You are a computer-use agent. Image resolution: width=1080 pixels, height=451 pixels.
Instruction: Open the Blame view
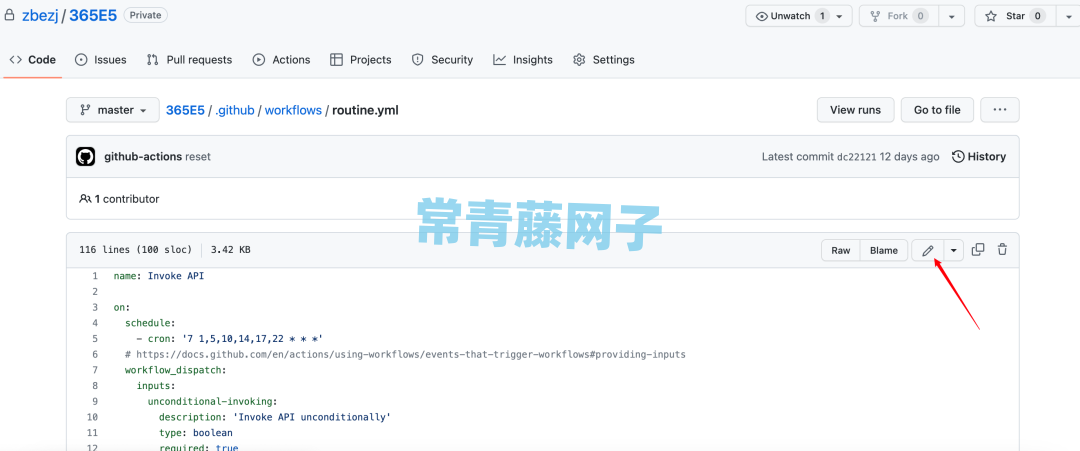pos(883,251)
